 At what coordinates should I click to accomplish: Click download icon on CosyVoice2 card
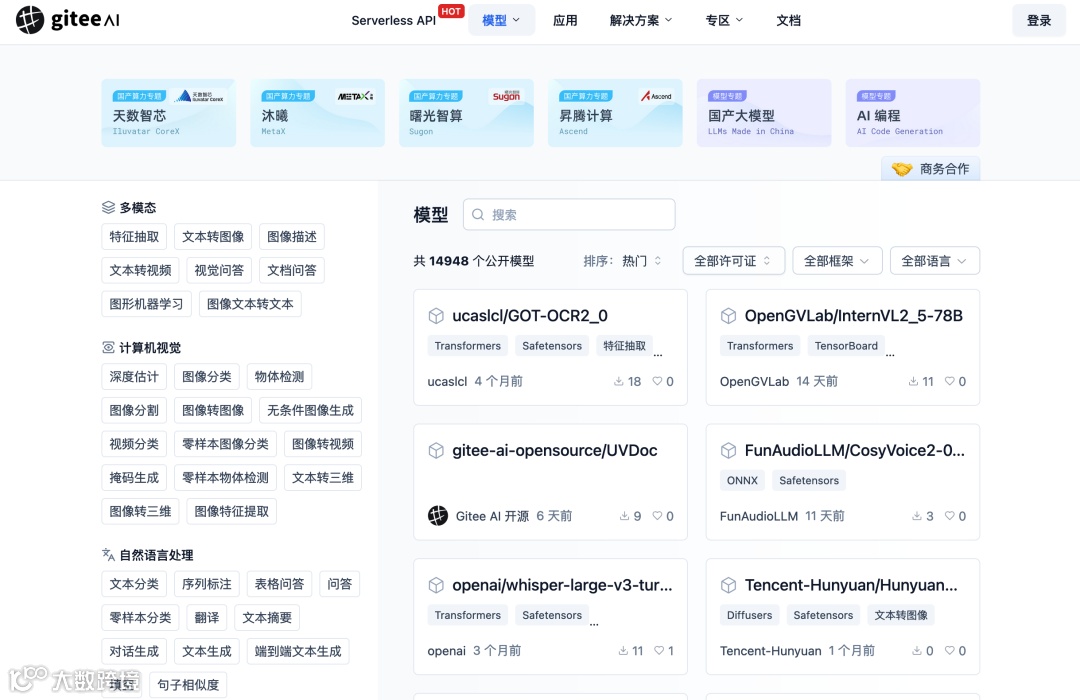point(917,515)
